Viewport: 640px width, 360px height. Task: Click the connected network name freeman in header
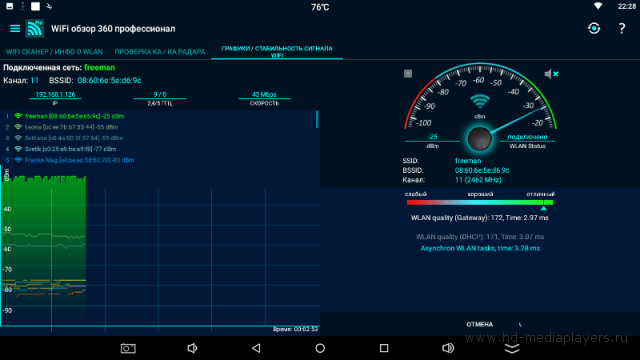100,67
